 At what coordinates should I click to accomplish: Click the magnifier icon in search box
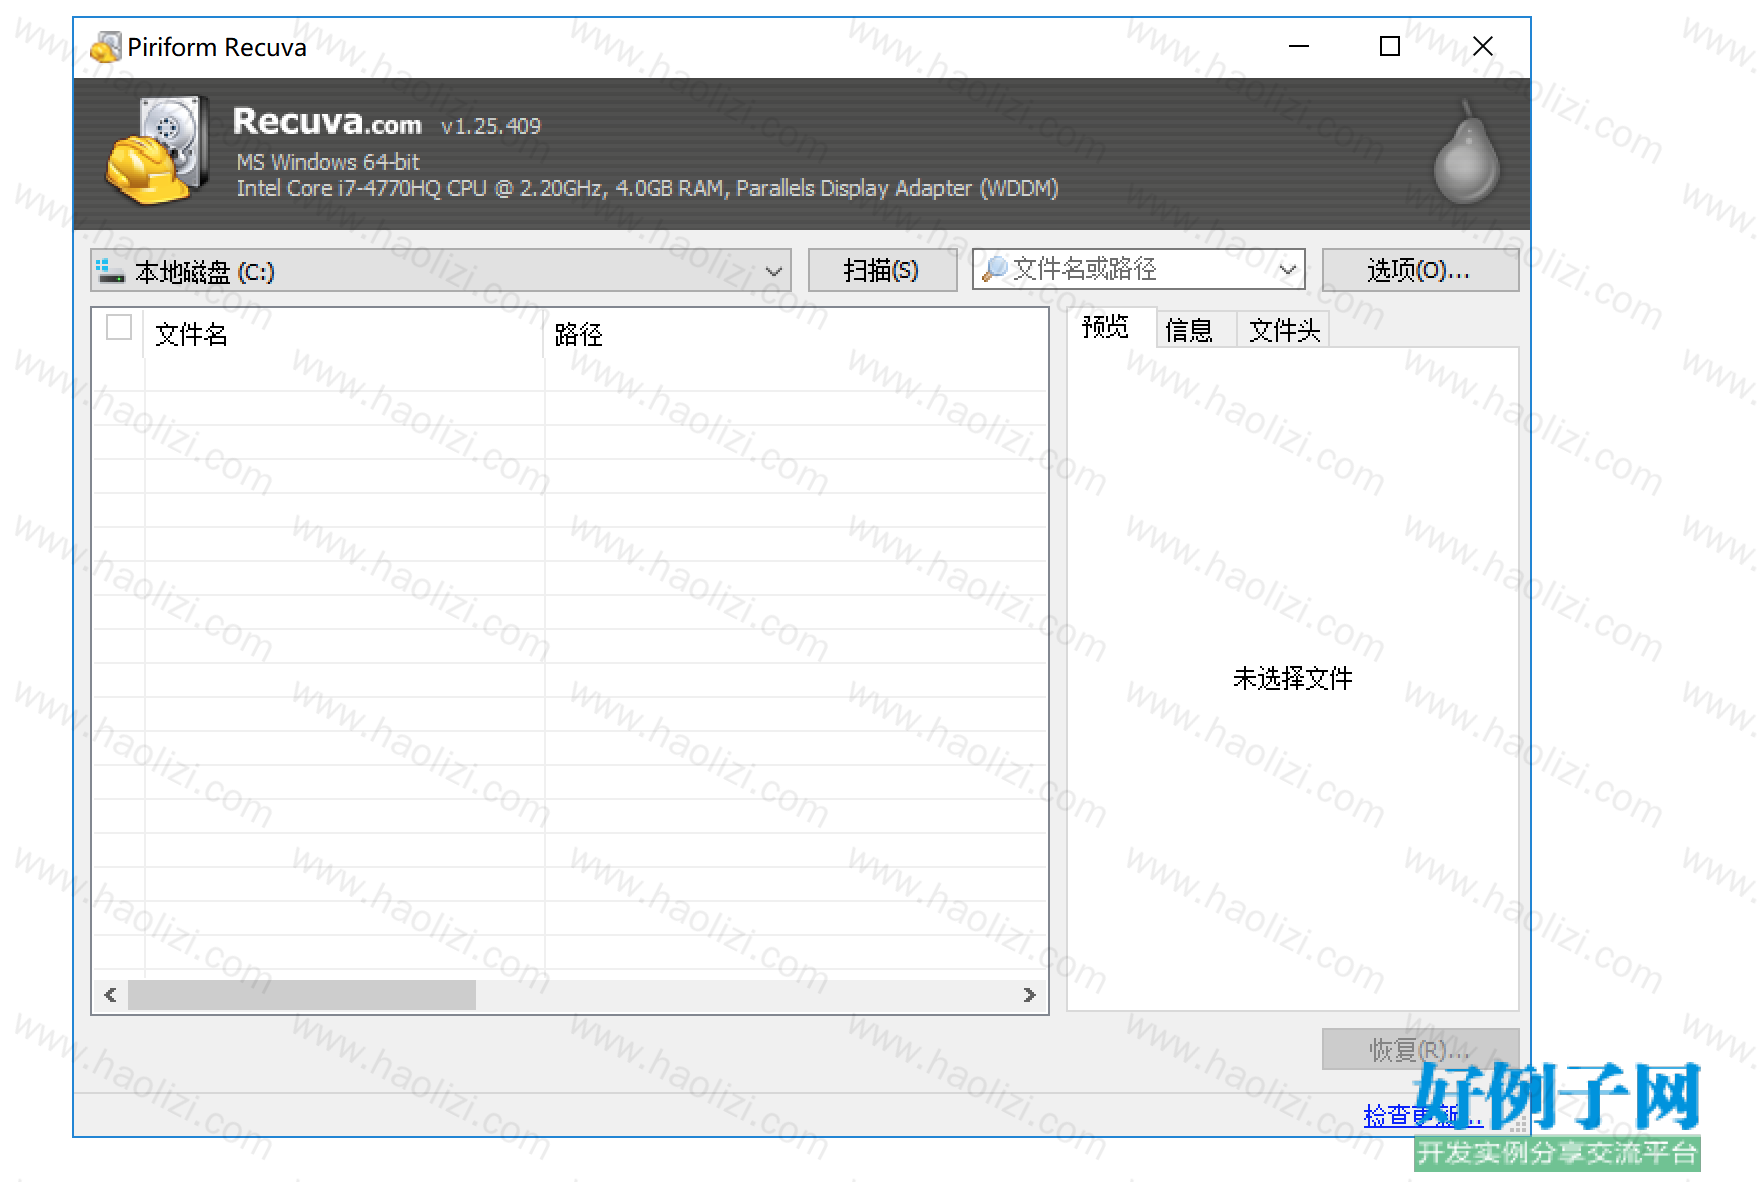coord(994,269)
